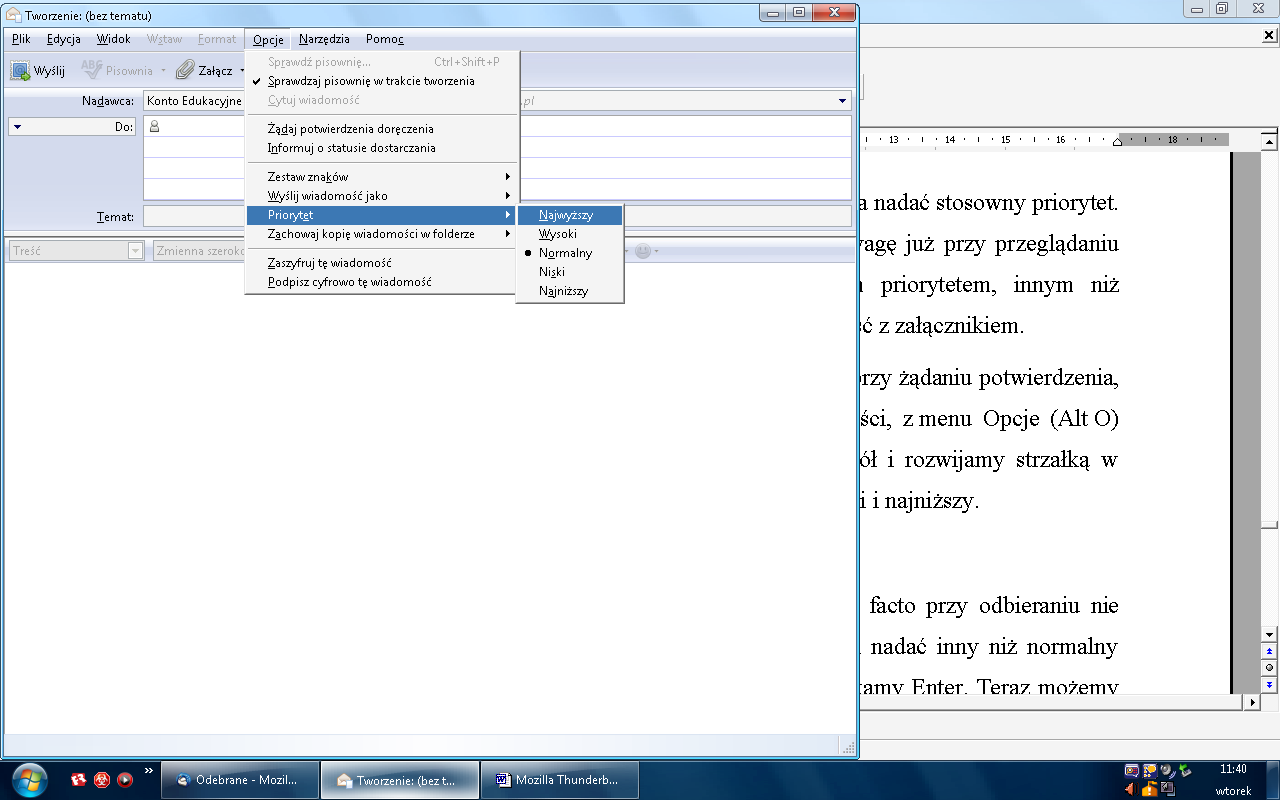Click Word's vertical scrollbar down arrow

1269,635
